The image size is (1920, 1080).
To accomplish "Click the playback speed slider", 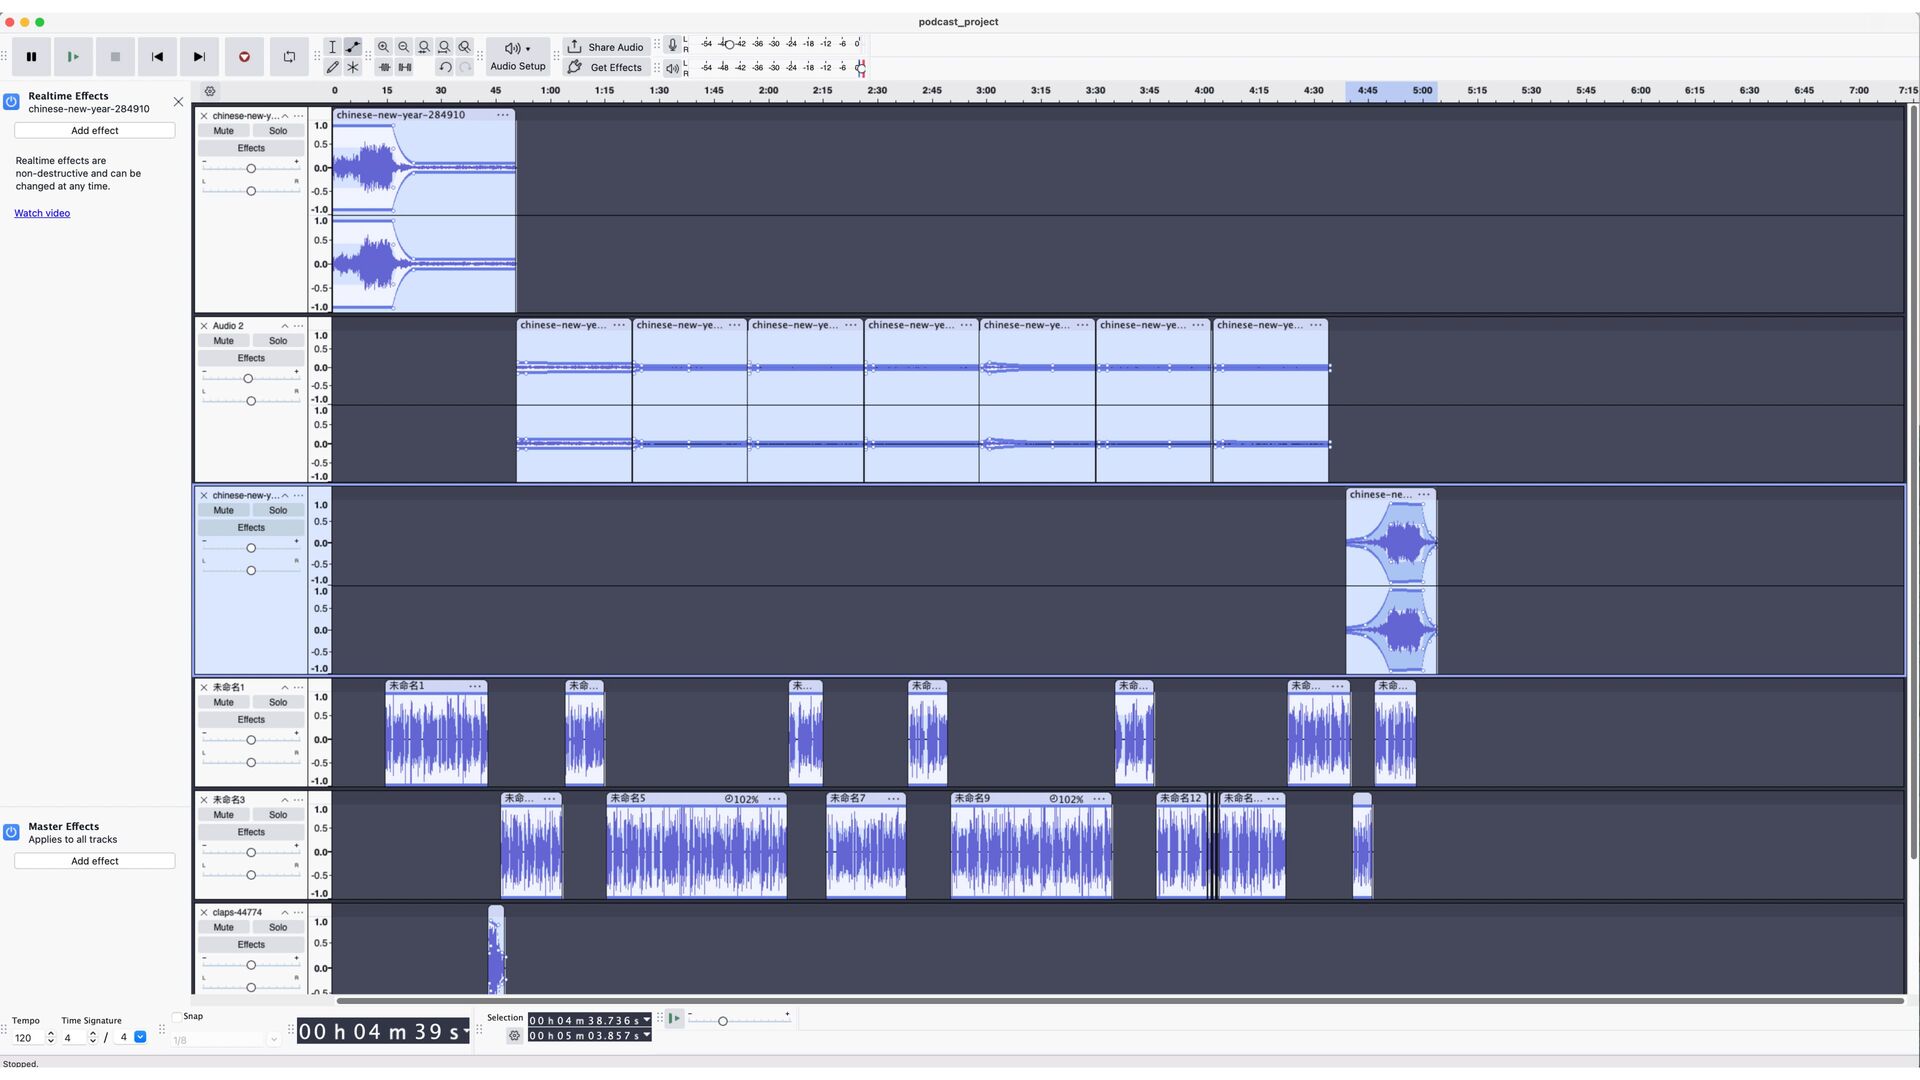I will point(723,1021).
